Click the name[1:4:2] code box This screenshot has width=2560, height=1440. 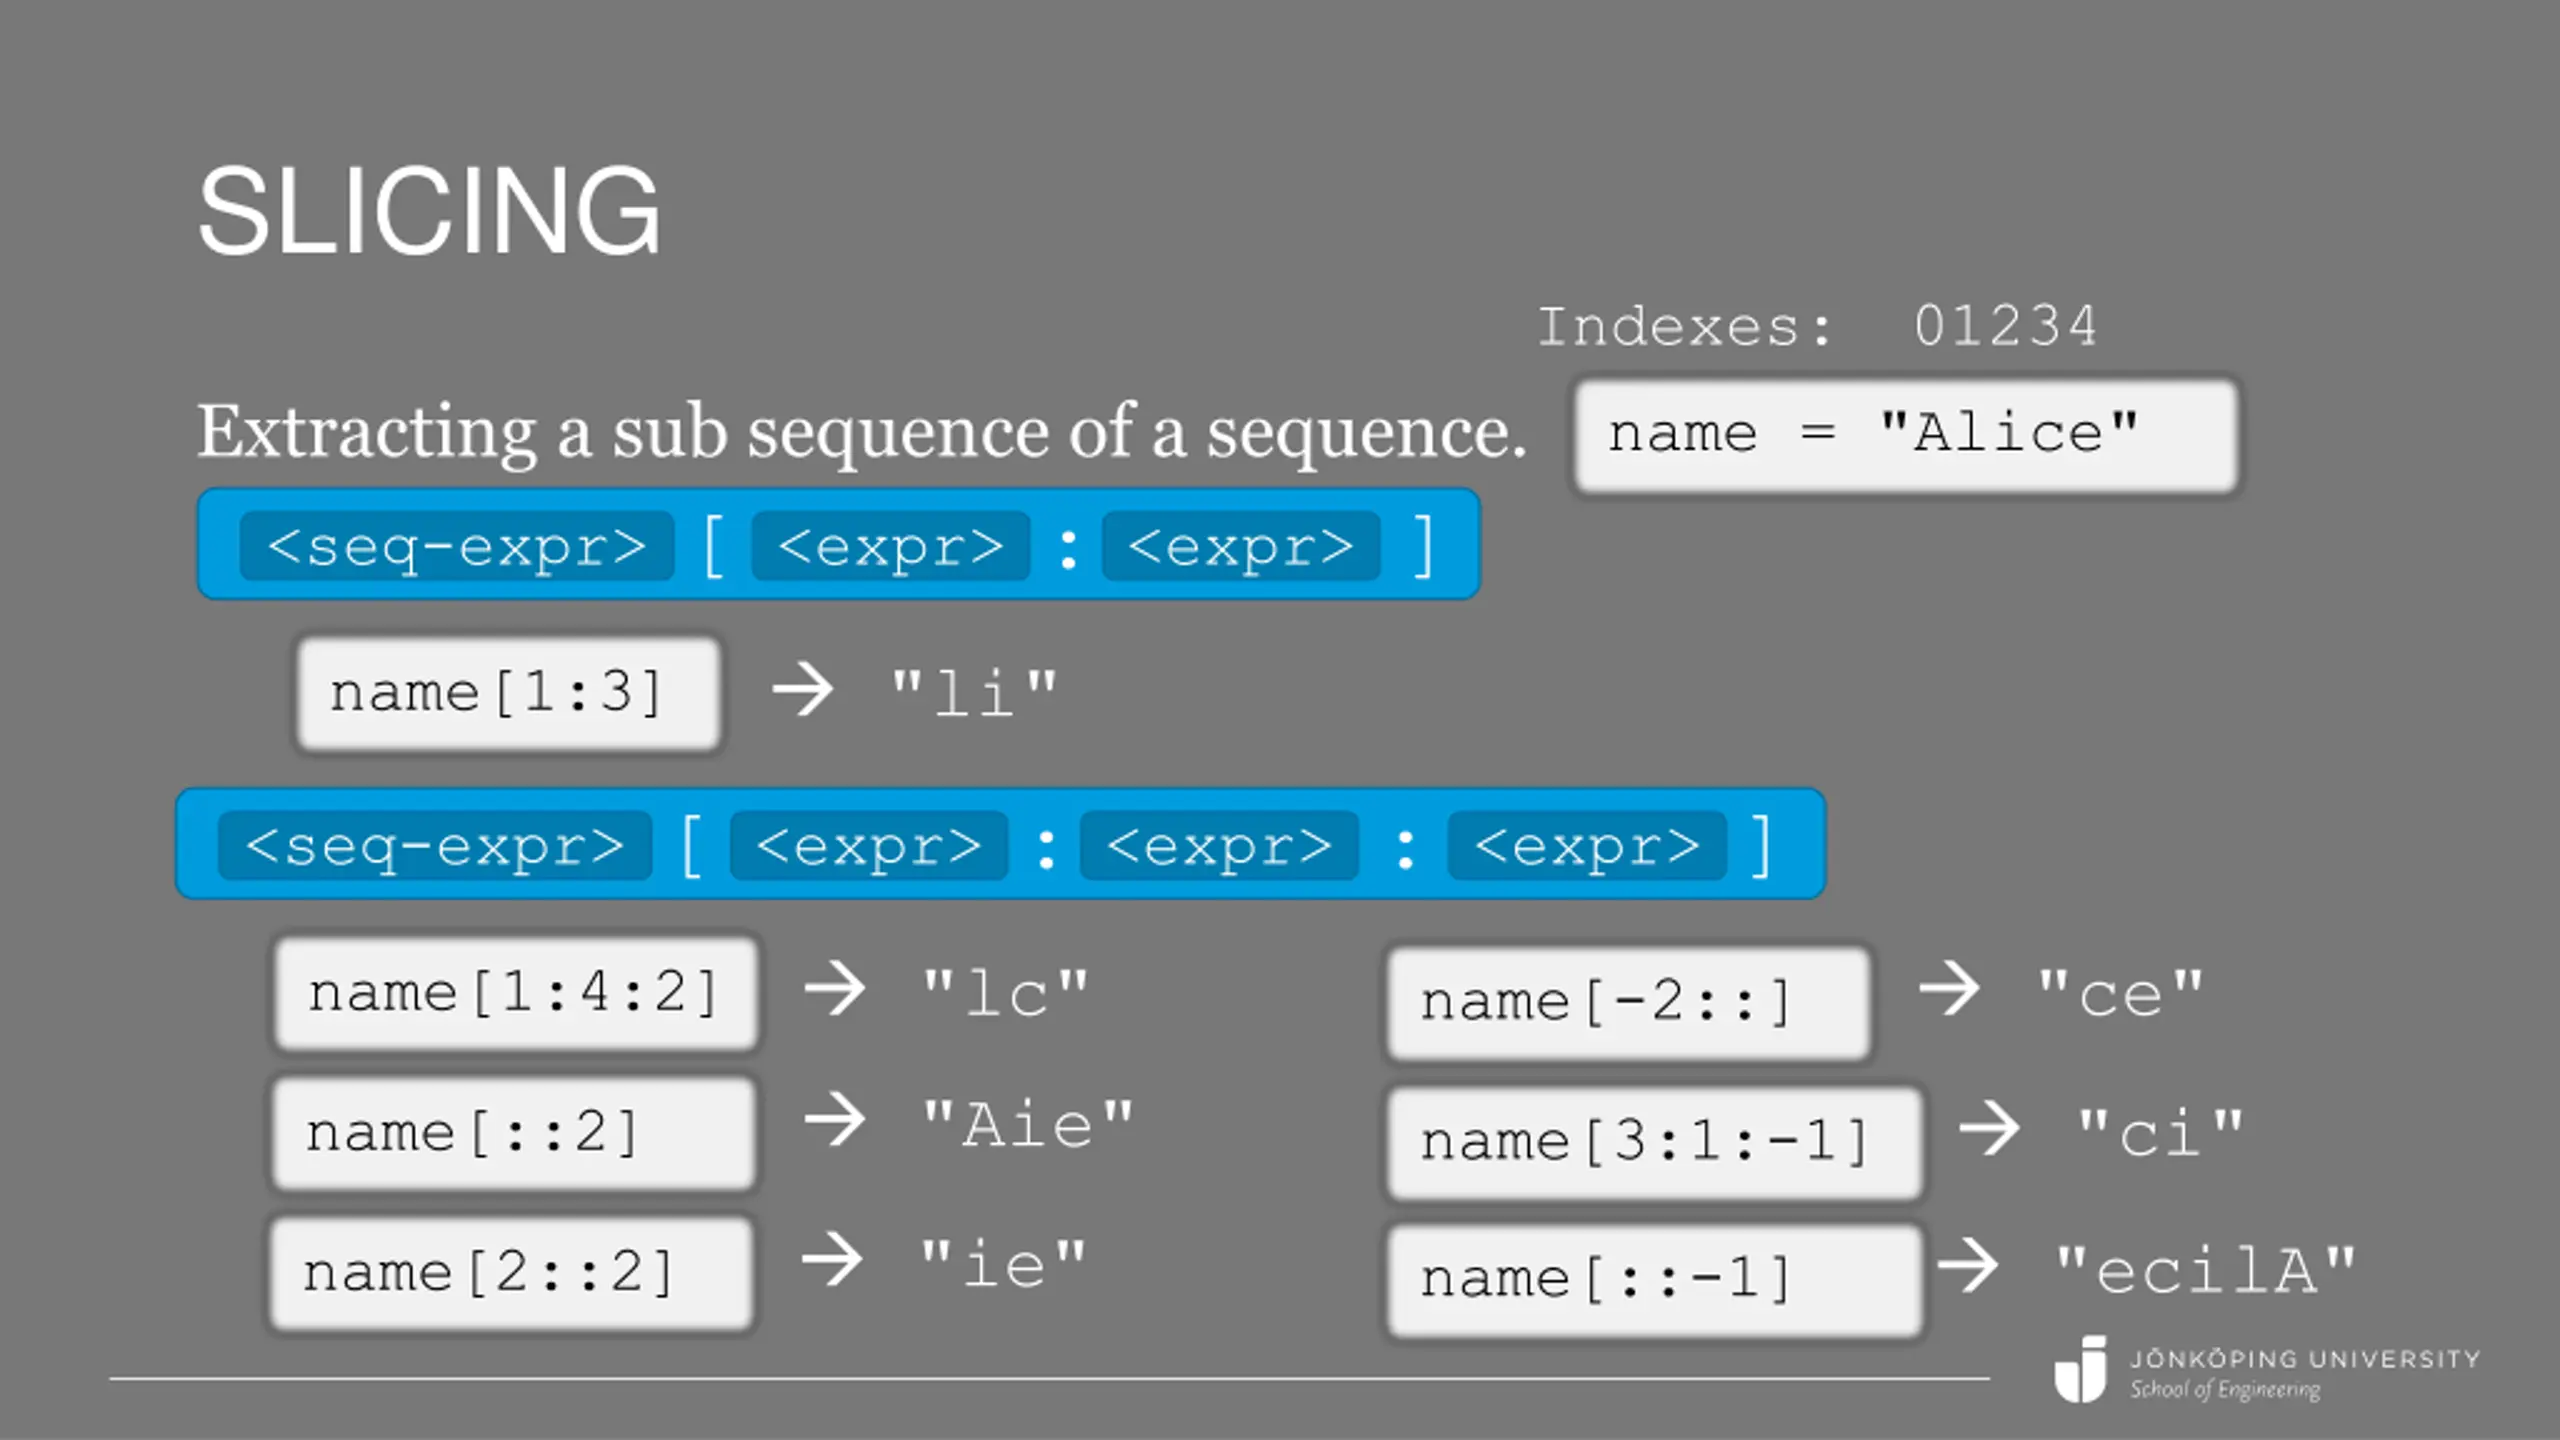[x=515, y=993]
